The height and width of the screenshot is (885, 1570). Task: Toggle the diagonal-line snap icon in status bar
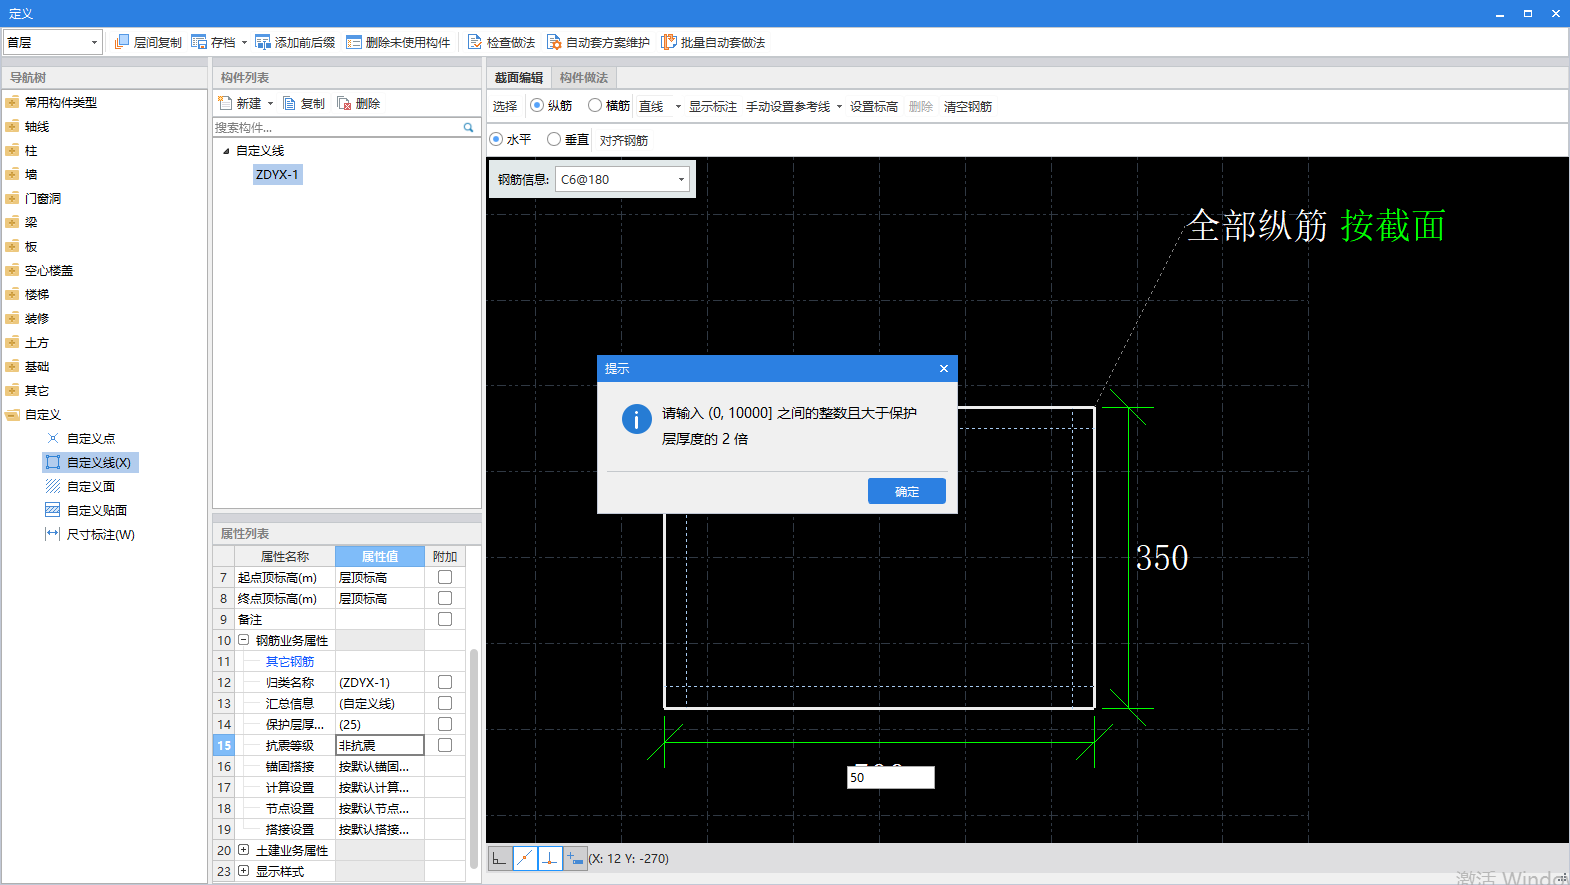pyautogui.click(x=525, y=858)
